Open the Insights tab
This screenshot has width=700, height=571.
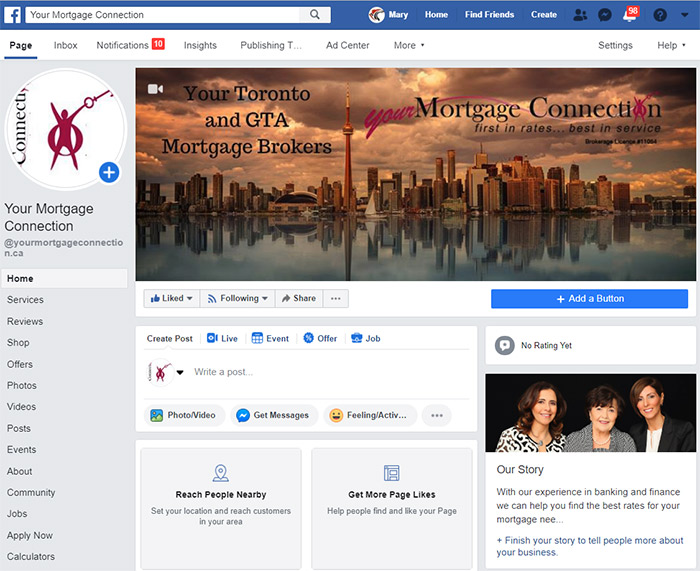click(x=200, y=45)
